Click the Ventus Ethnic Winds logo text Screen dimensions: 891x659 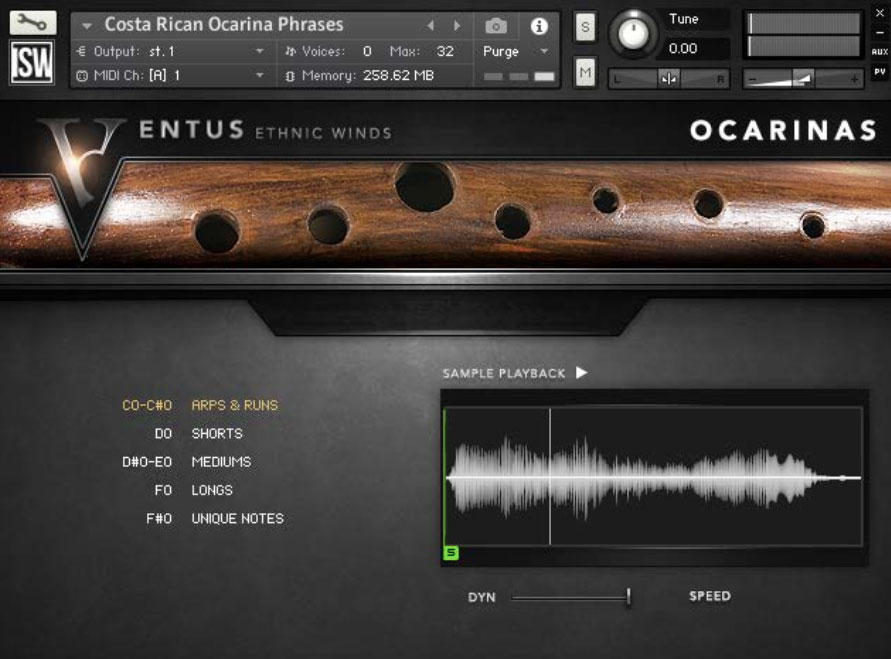[265, 131]
